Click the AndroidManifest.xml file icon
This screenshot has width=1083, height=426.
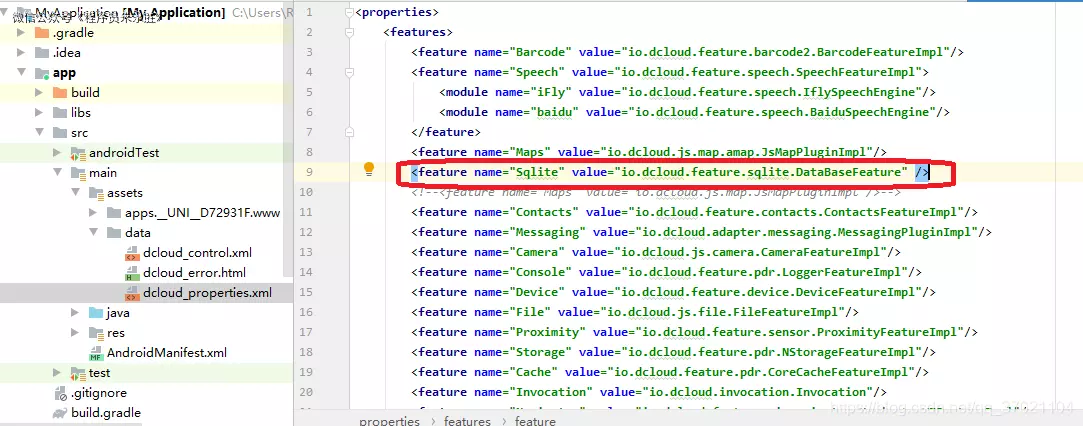(96, 353)
